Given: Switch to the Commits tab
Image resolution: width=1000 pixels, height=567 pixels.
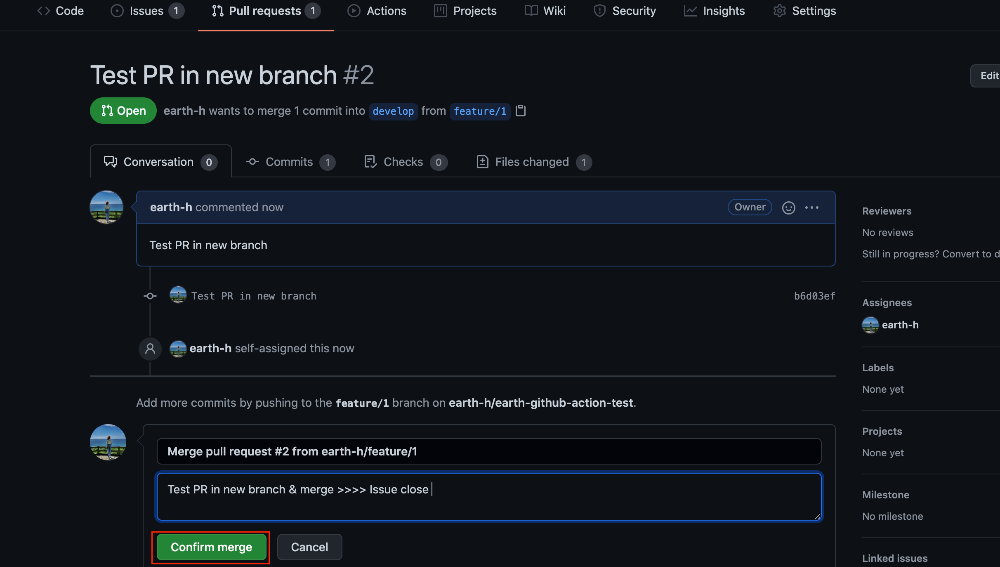Looking at the screenshot, I should coord(291,162).
